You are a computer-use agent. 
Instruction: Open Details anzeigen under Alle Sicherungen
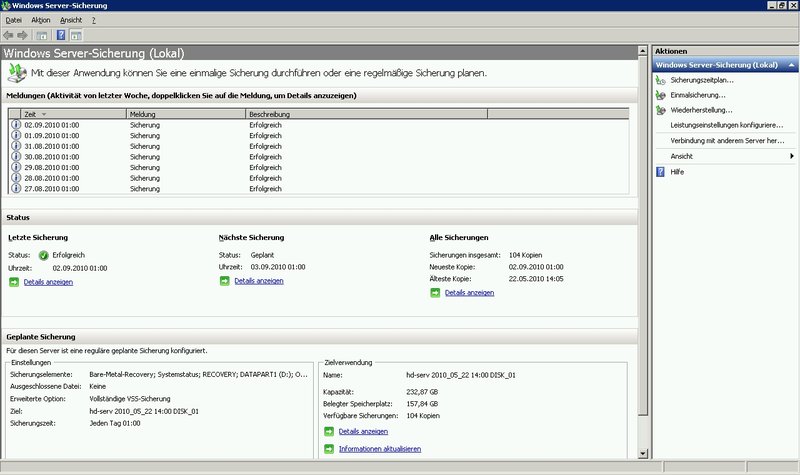[469, 293]
